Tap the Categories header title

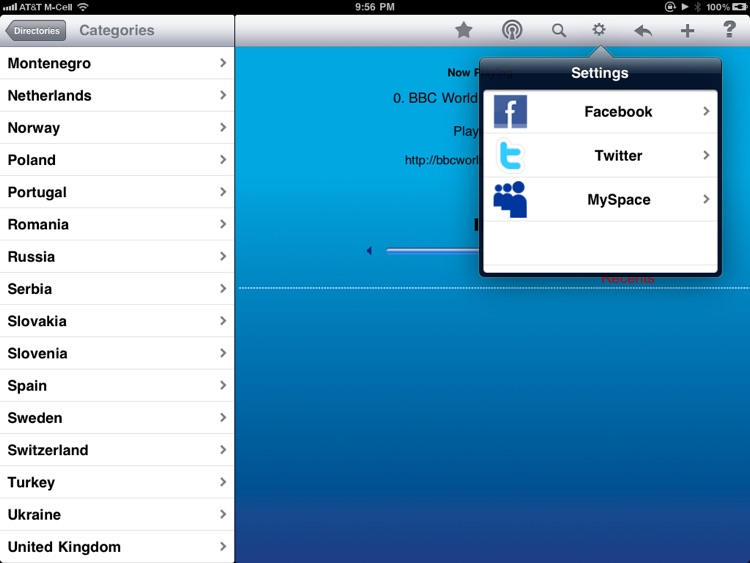[117, 31]
